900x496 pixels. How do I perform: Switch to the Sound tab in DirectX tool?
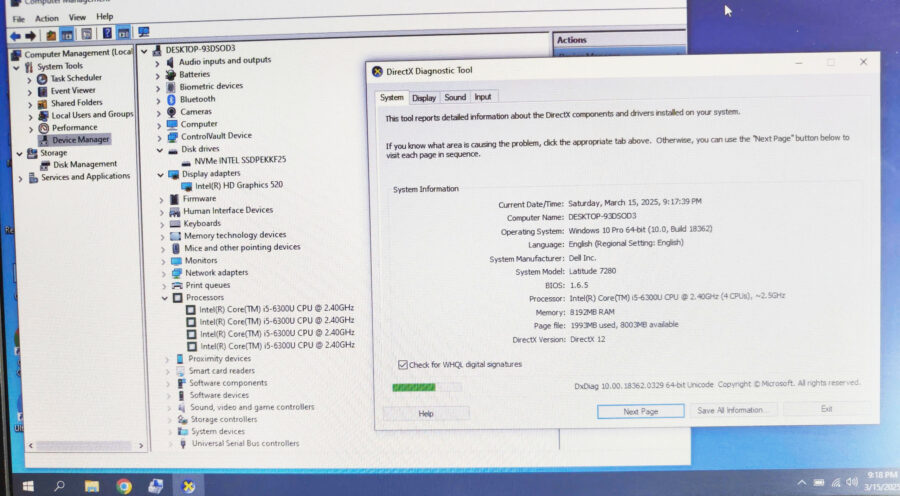[455, 97]
